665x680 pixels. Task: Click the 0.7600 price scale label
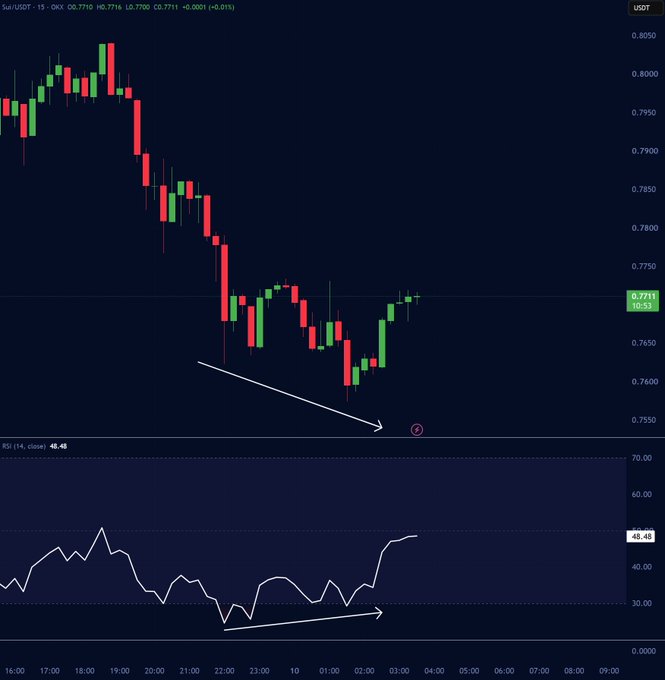[x=645, y=382]
